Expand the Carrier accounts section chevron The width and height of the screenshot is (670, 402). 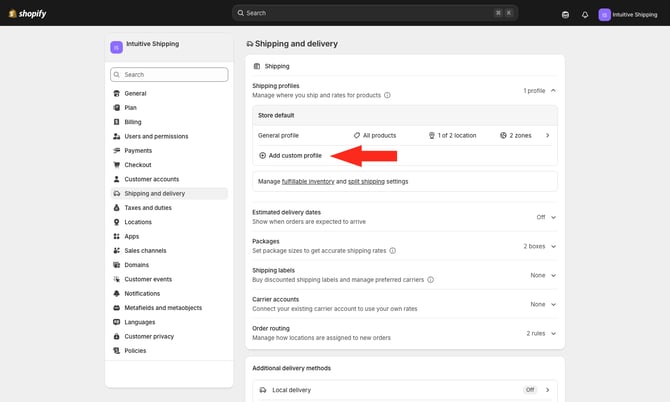click(x=553, y=305)
